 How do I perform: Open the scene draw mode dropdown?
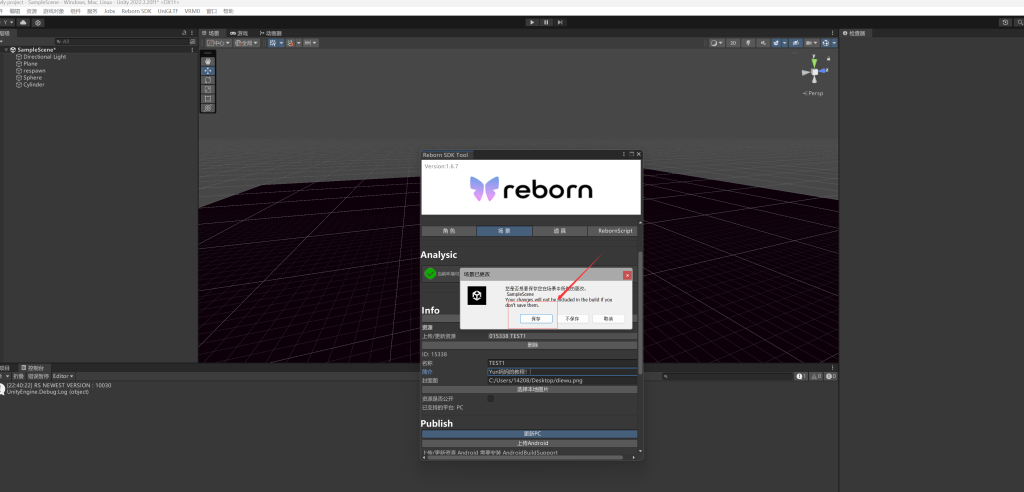click(717, 43)
